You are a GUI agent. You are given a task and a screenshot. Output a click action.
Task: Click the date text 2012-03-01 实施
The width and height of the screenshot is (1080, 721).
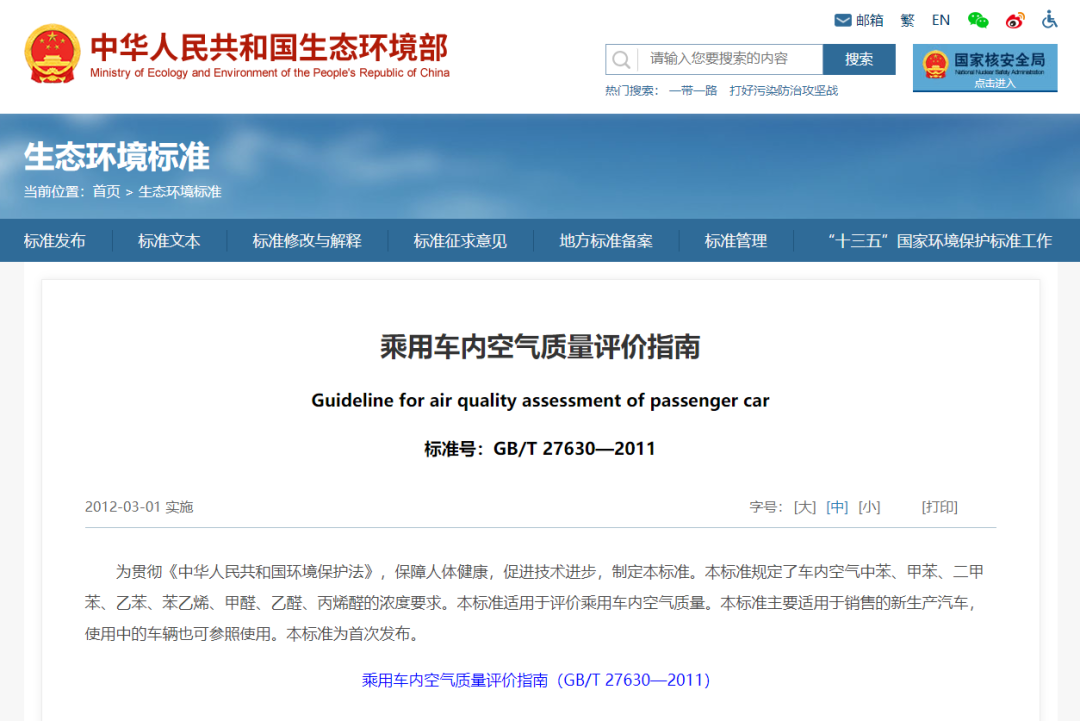pos(139,507)
